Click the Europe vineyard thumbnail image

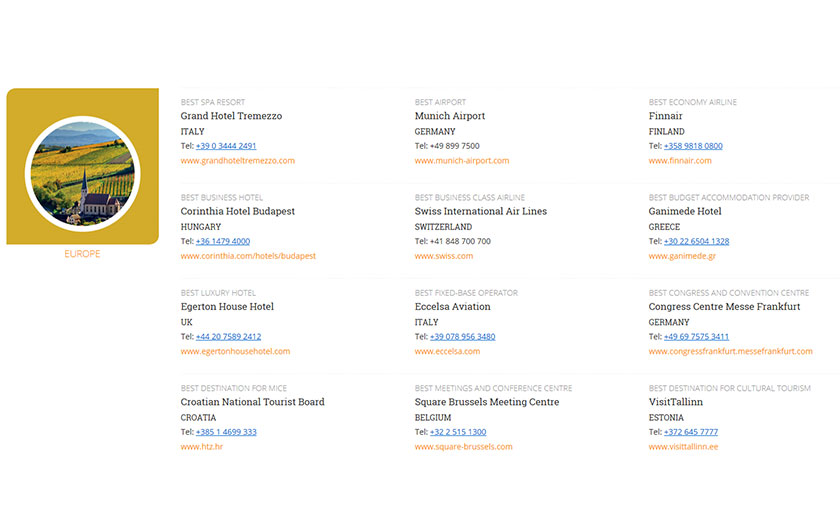point(82,174)
